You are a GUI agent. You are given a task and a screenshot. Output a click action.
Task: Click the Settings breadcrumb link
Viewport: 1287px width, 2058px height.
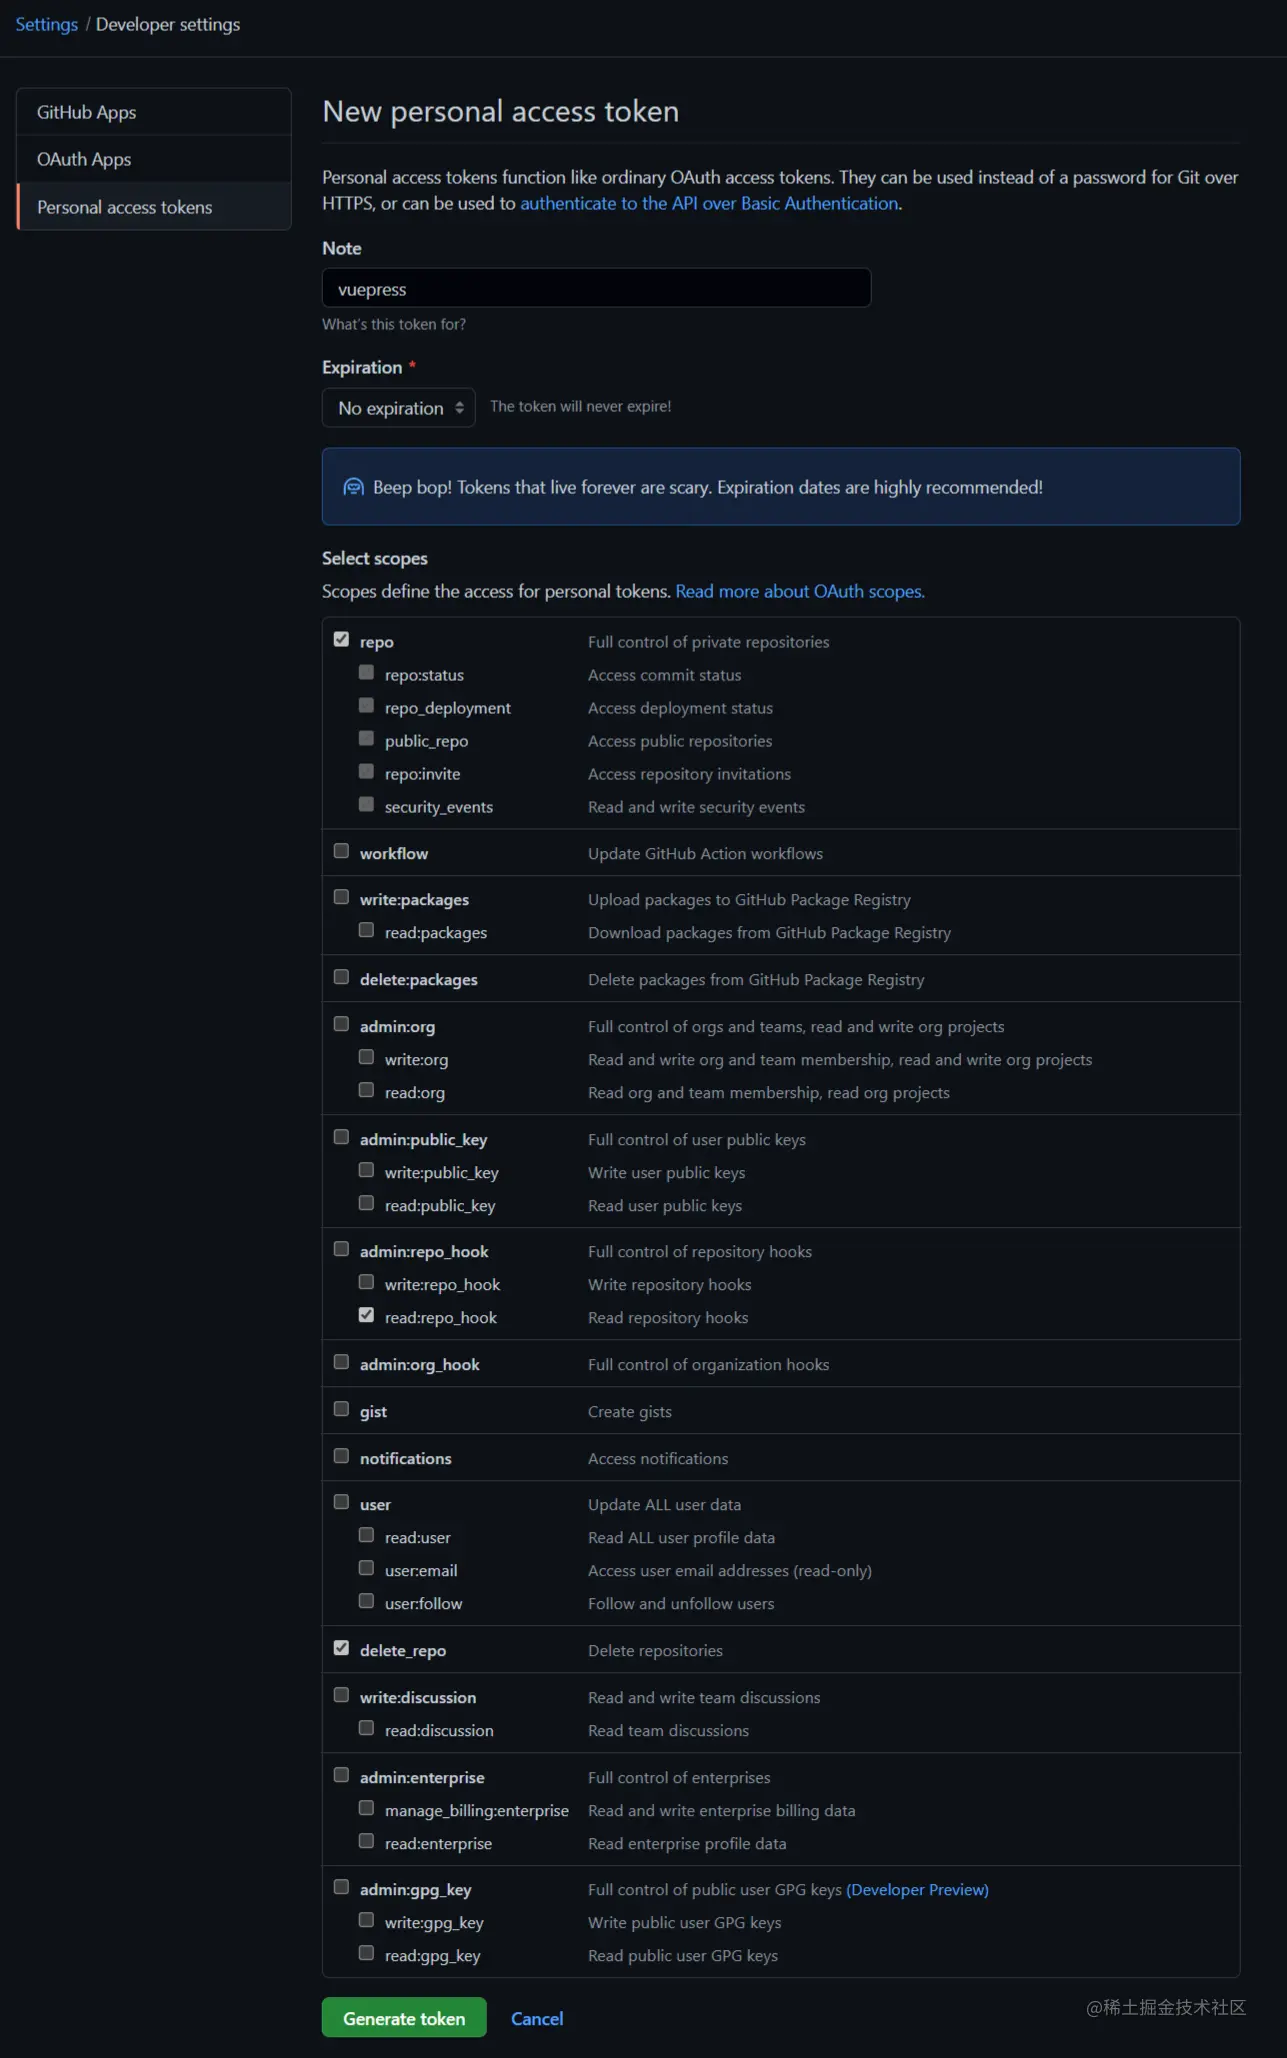(x=46, y=24)
